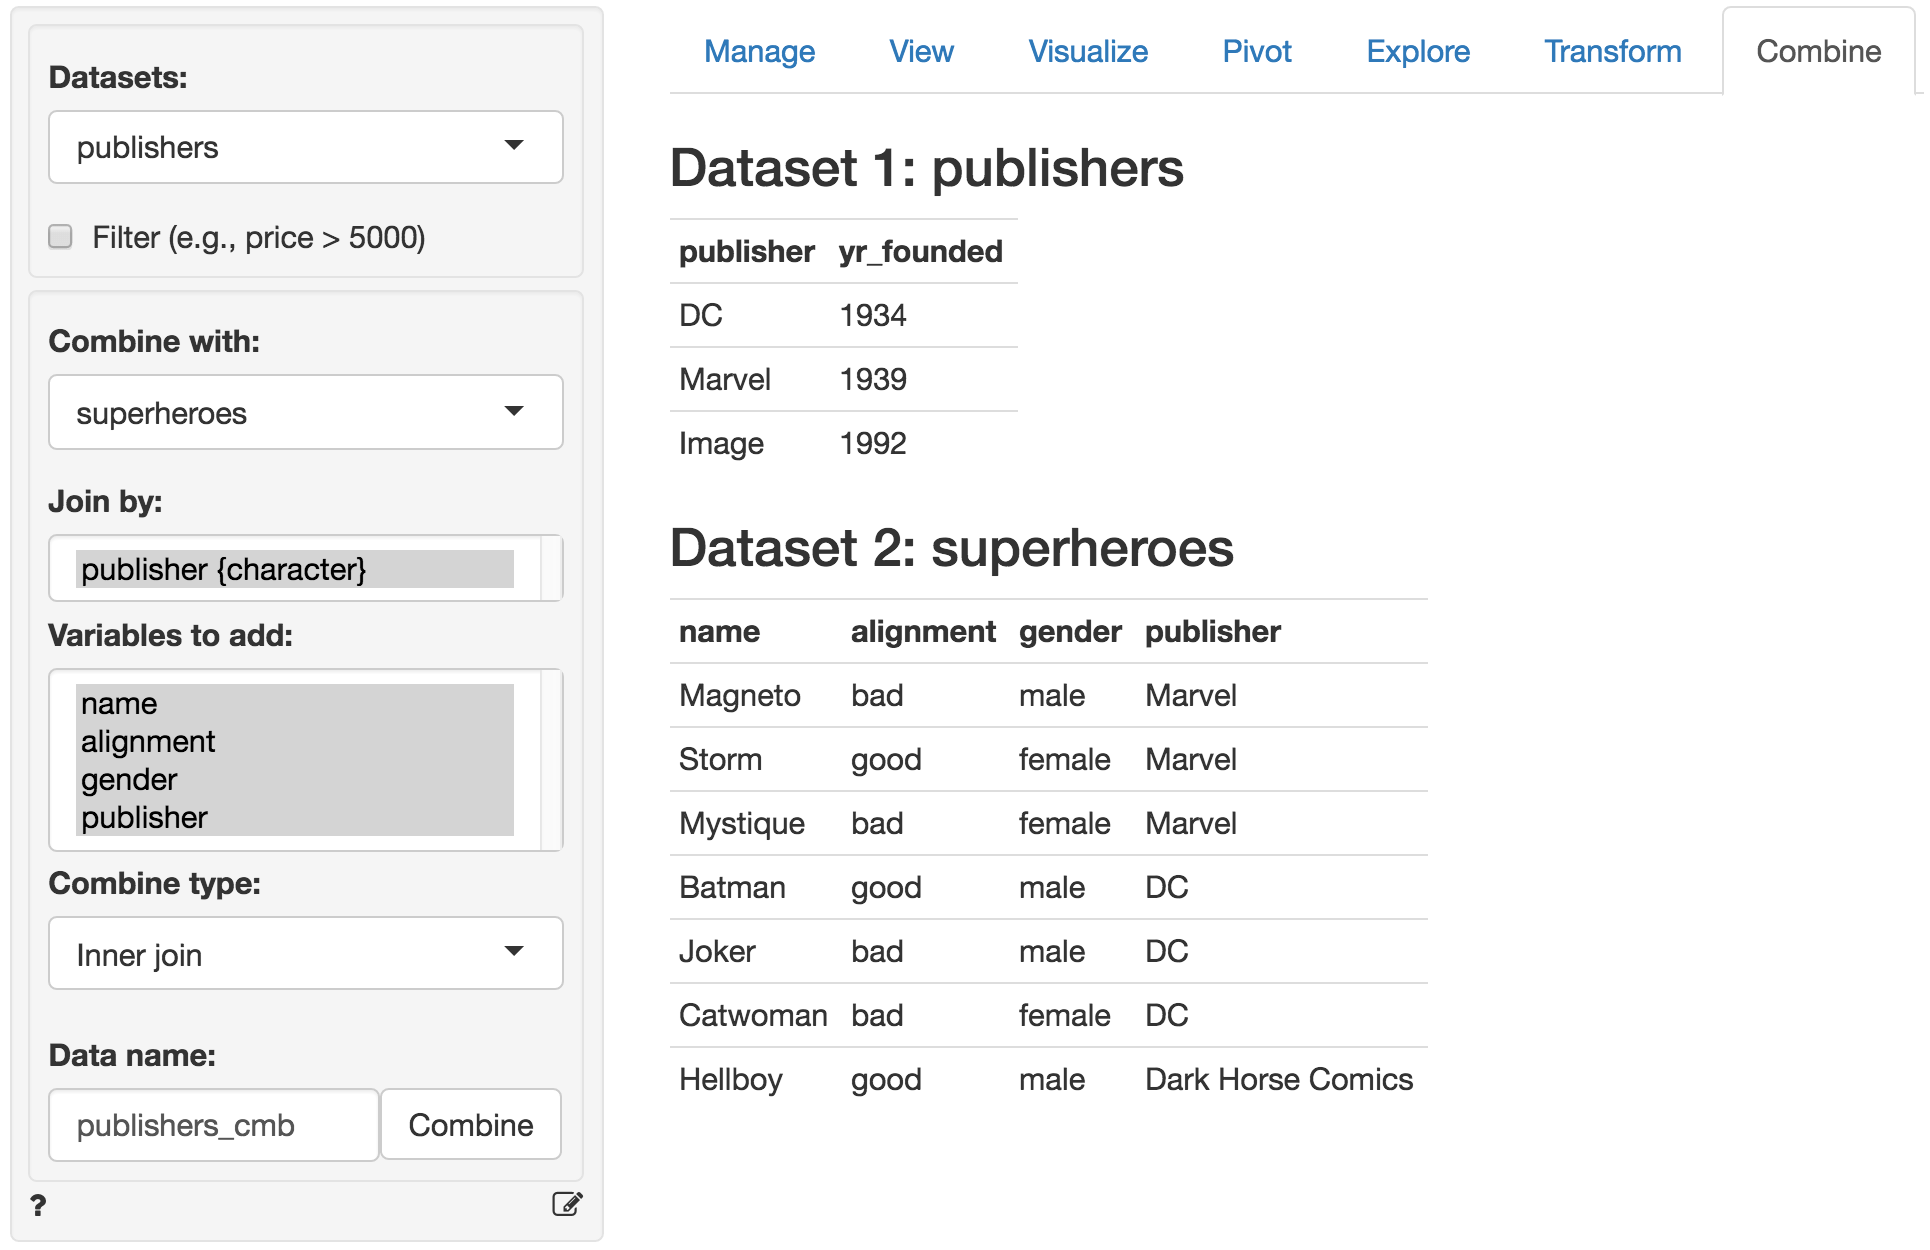Select name in Variables to add list
The height and width of the screenshot is (1250, 1930).
(x=119, y=703)
